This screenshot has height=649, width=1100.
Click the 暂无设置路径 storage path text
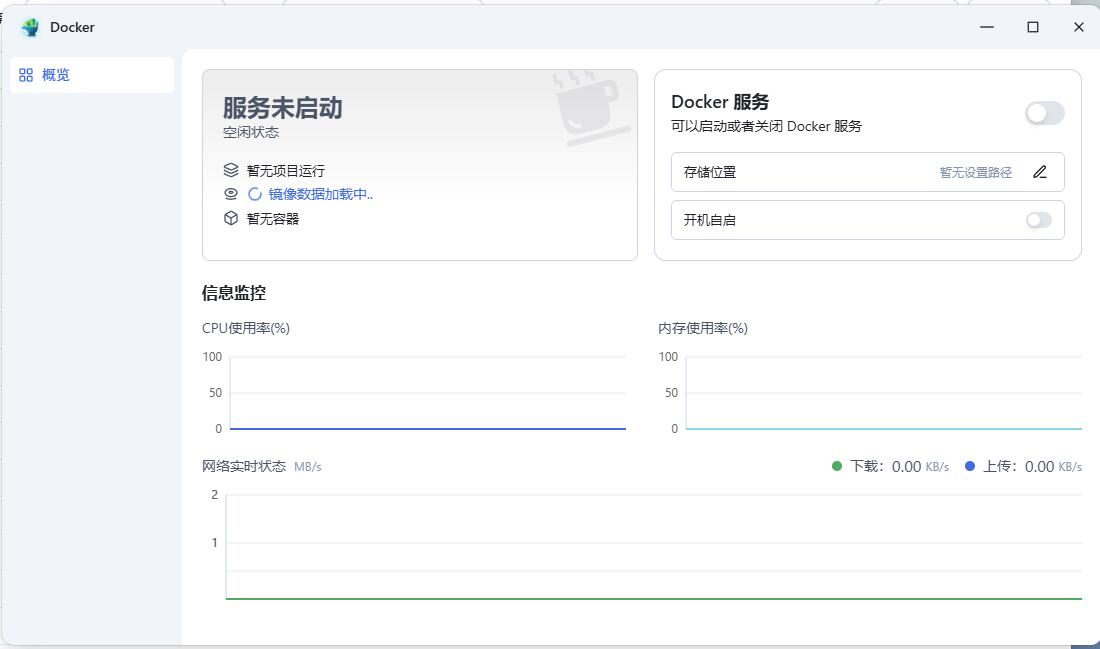pos(975,172)
